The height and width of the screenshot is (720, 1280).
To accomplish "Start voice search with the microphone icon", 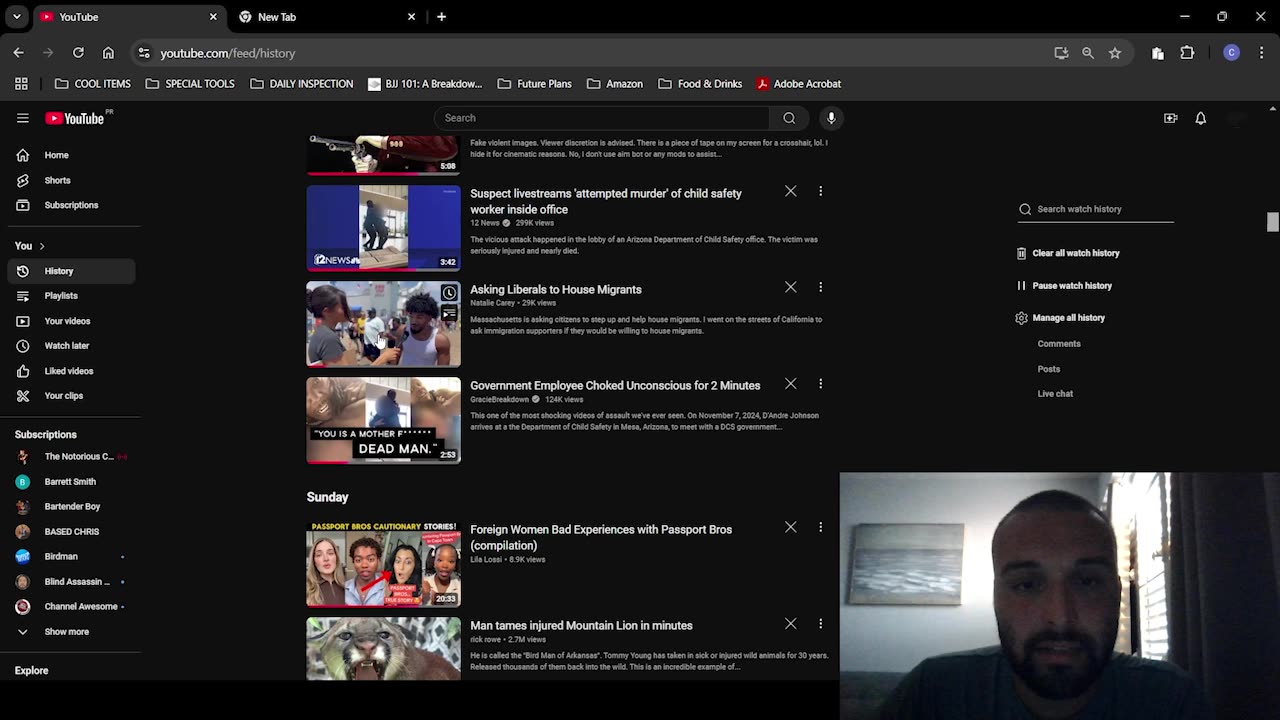I will (831, 118).
